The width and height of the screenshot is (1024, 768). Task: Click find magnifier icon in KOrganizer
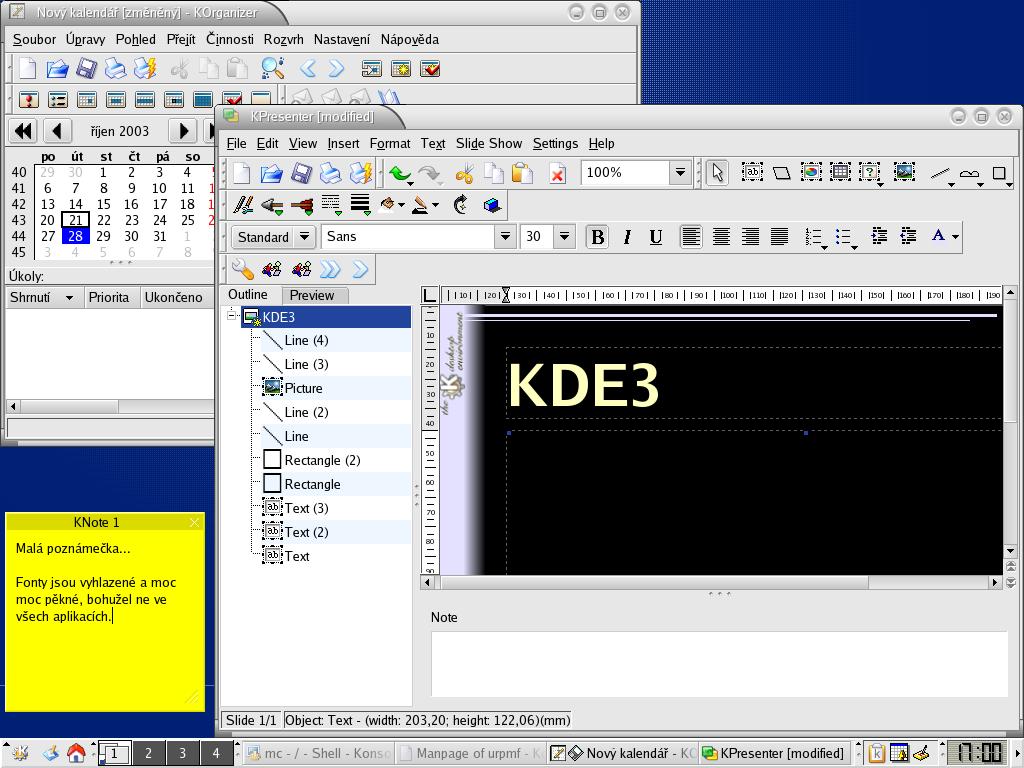[272, 68]
